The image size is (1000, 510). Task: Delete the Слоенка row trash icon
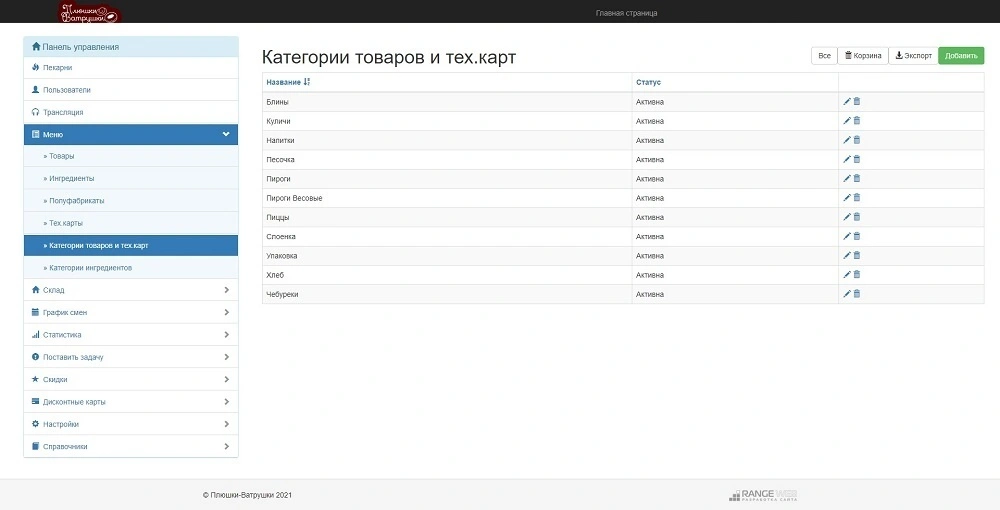[x=857, y=236]
